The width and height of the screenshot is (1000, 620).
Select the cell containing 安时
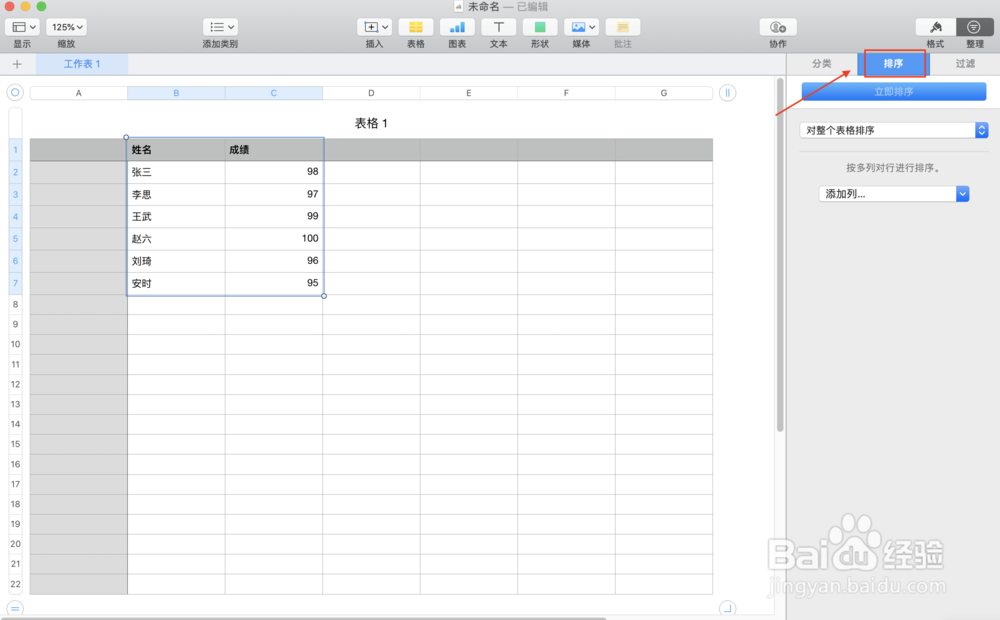click(x=176, y=284)
